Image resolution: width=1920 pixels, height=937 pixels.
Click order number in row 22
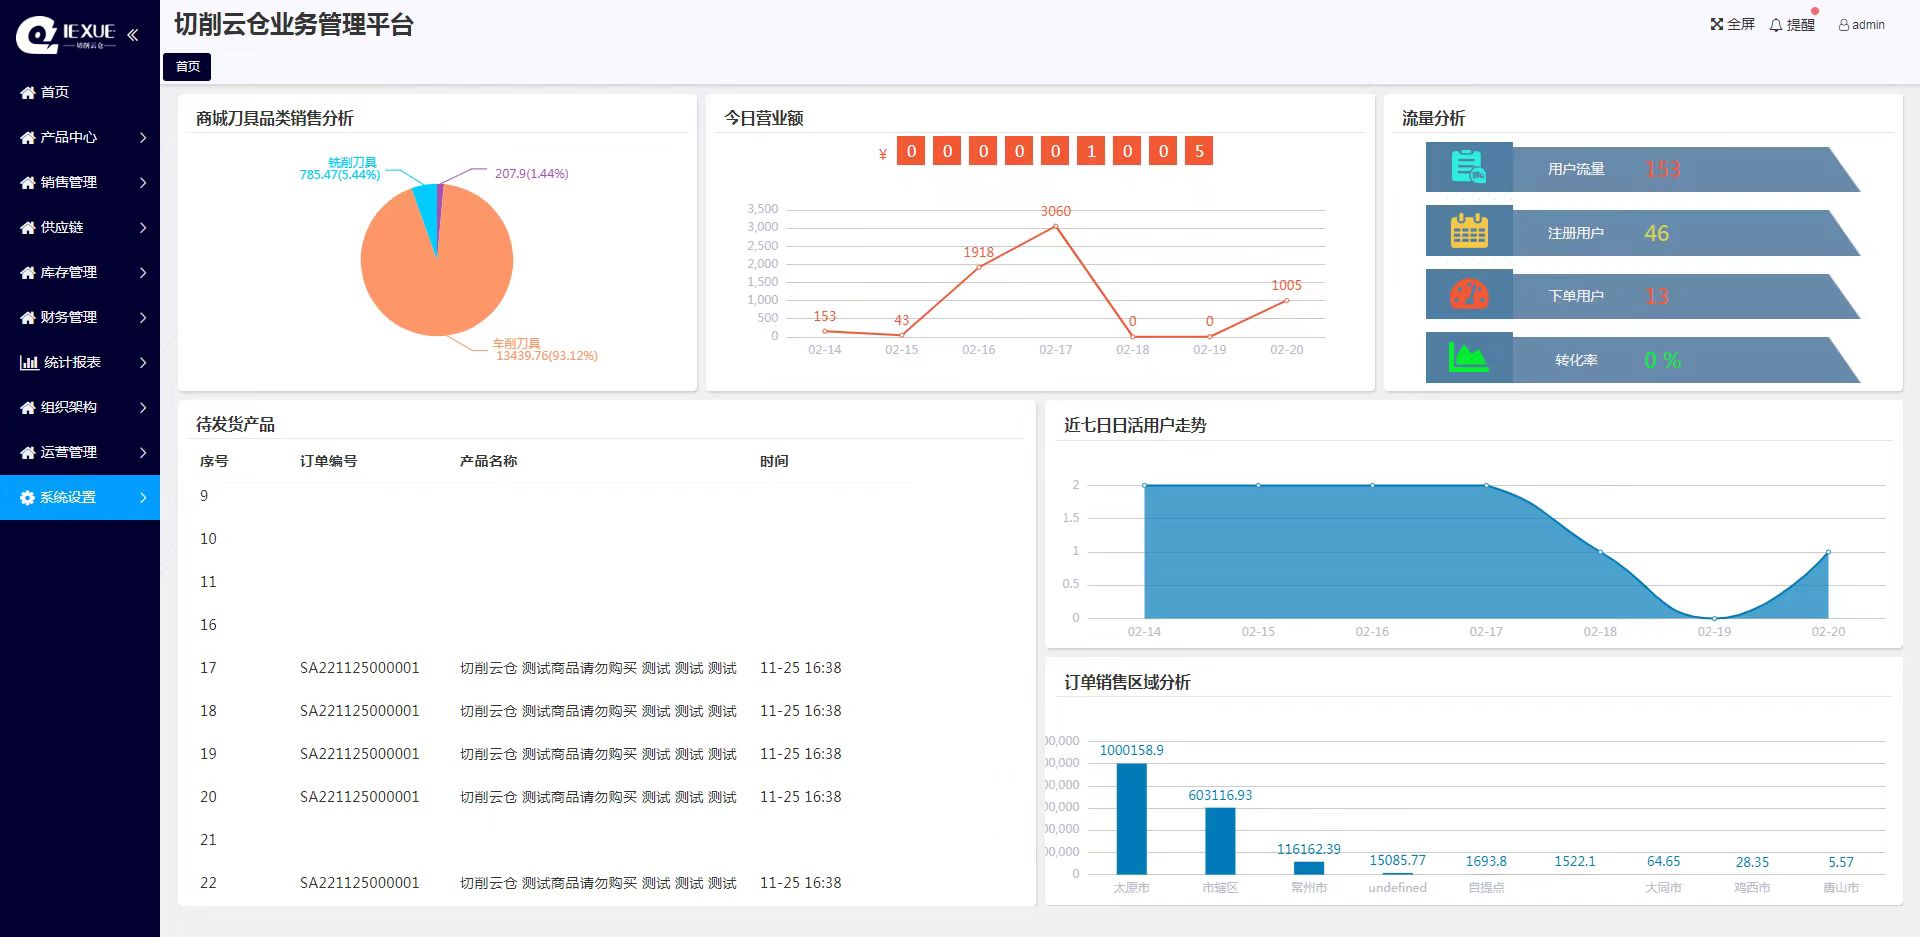360,883
